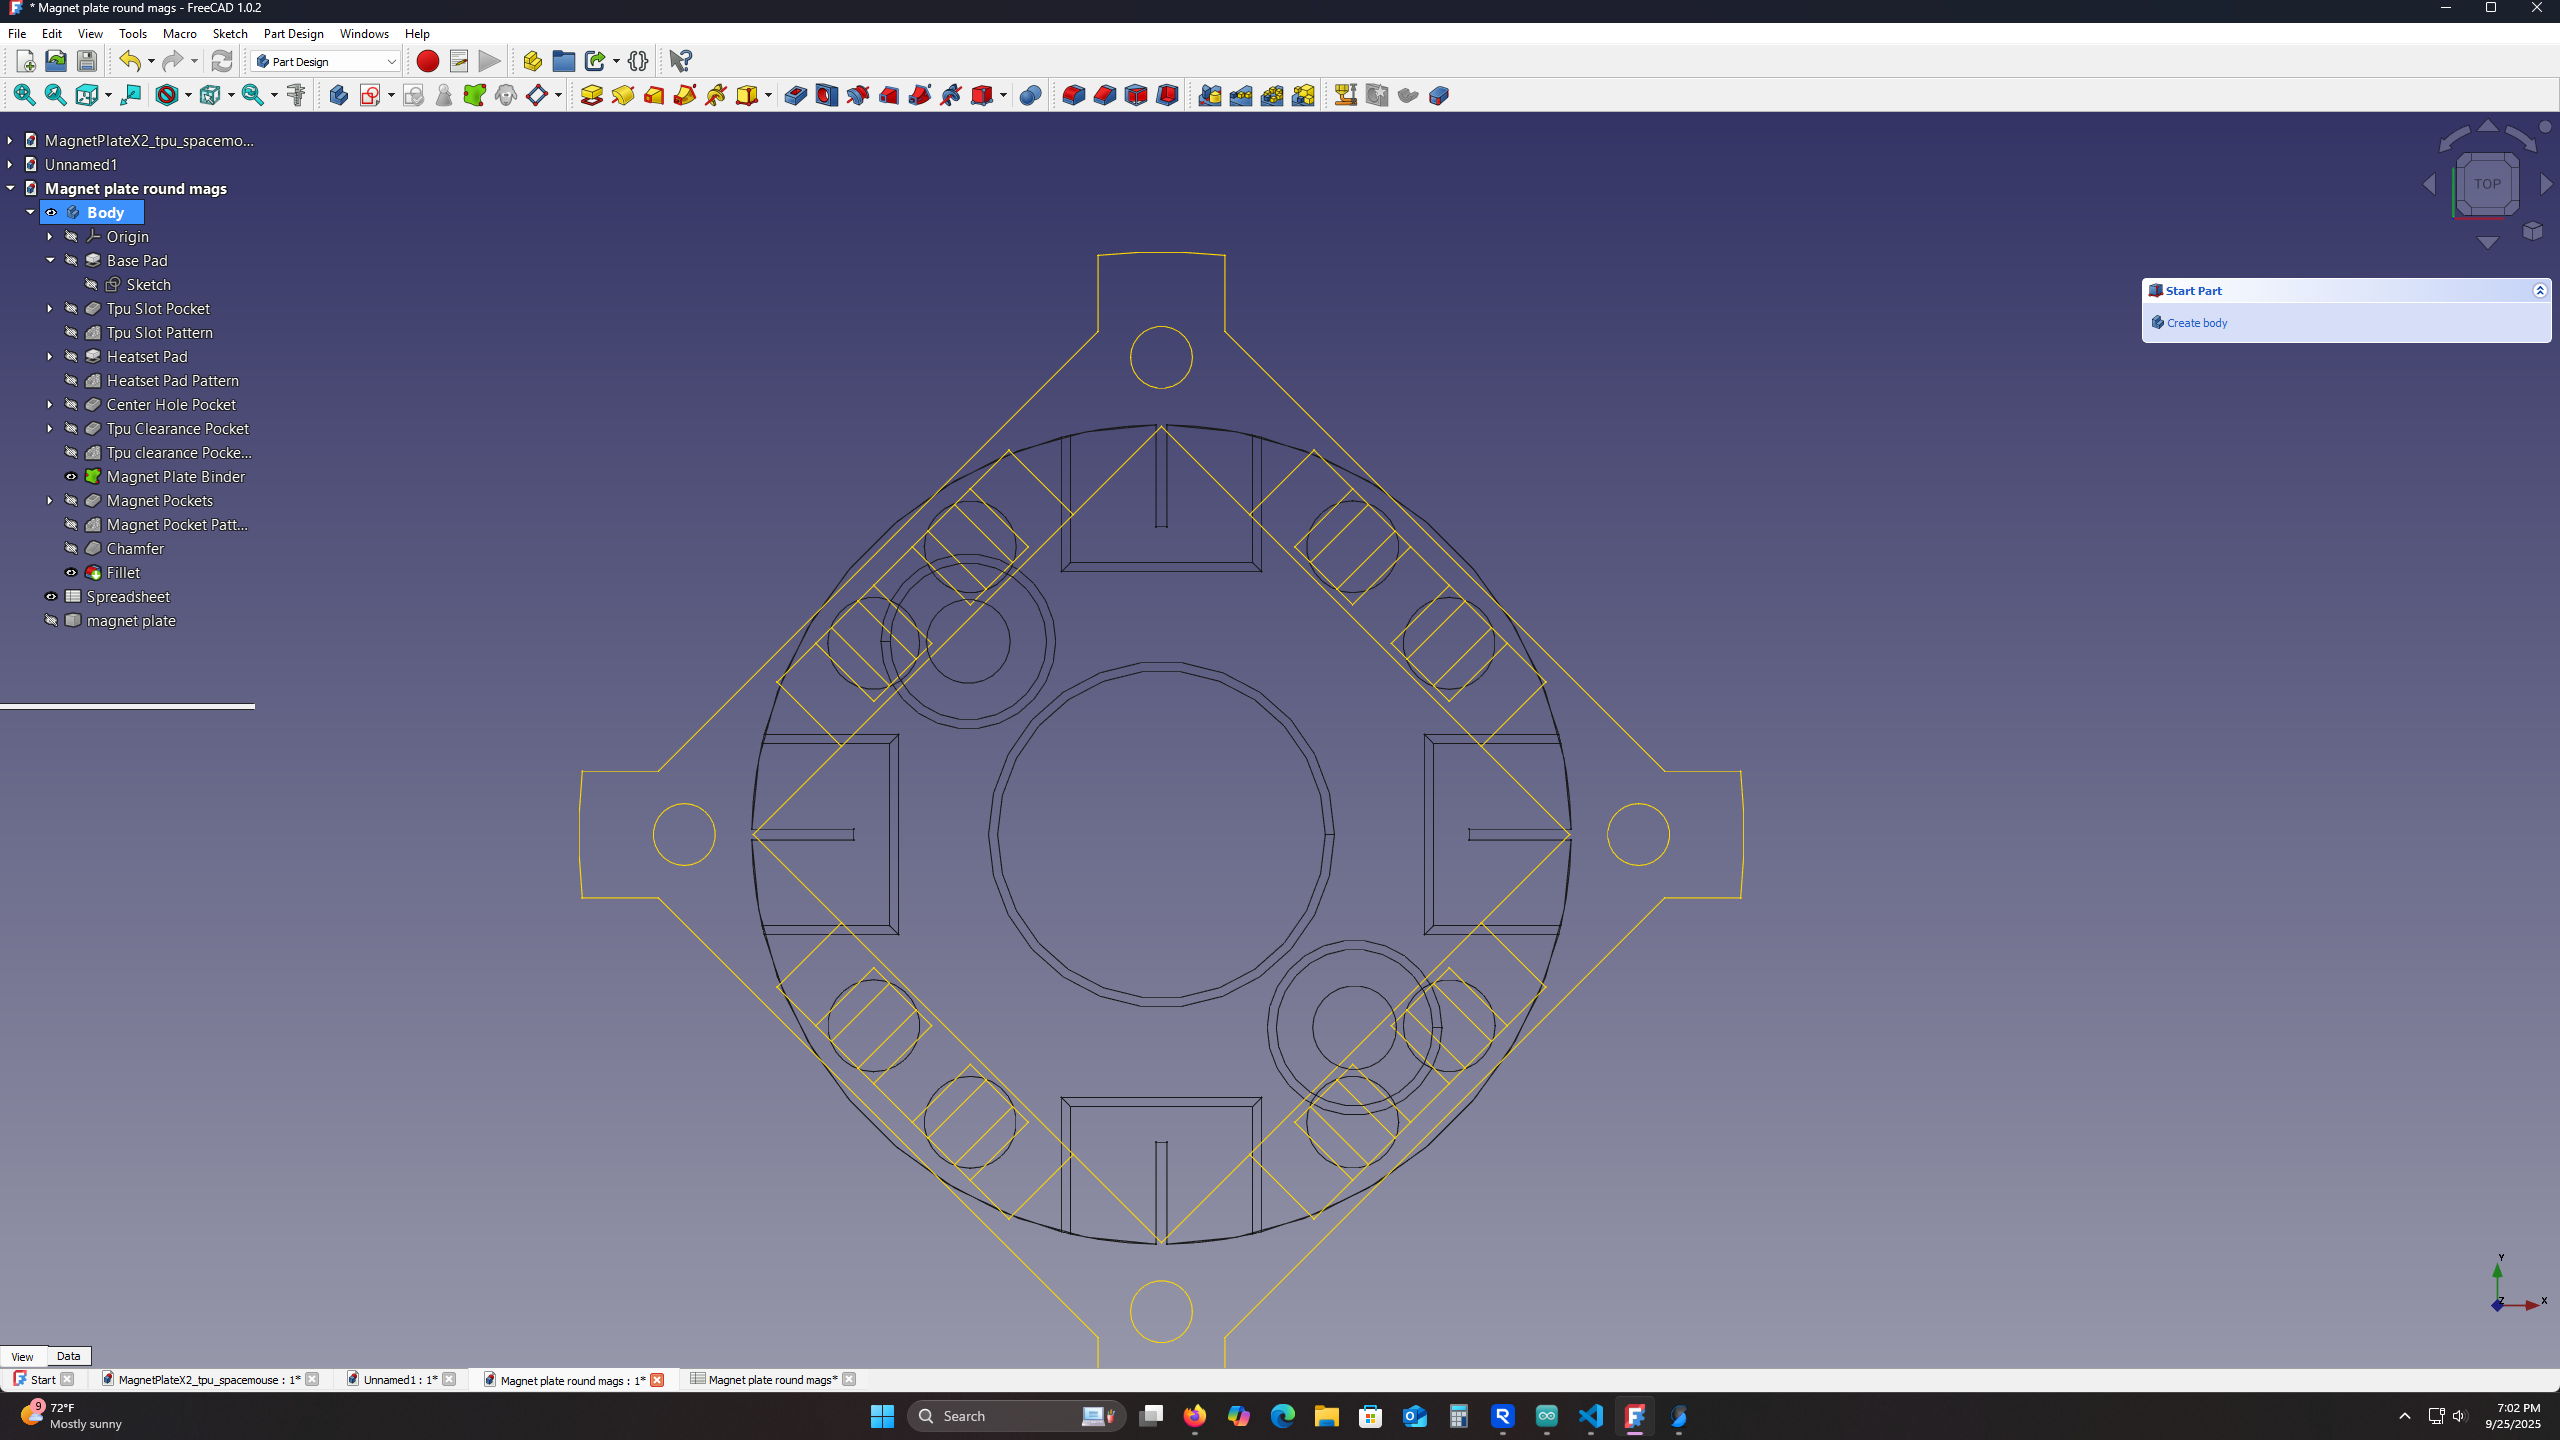Click the Shape Binder tool
Image resolution: width=2560 pixels, height=1440 pixels.
pos(475,95)
